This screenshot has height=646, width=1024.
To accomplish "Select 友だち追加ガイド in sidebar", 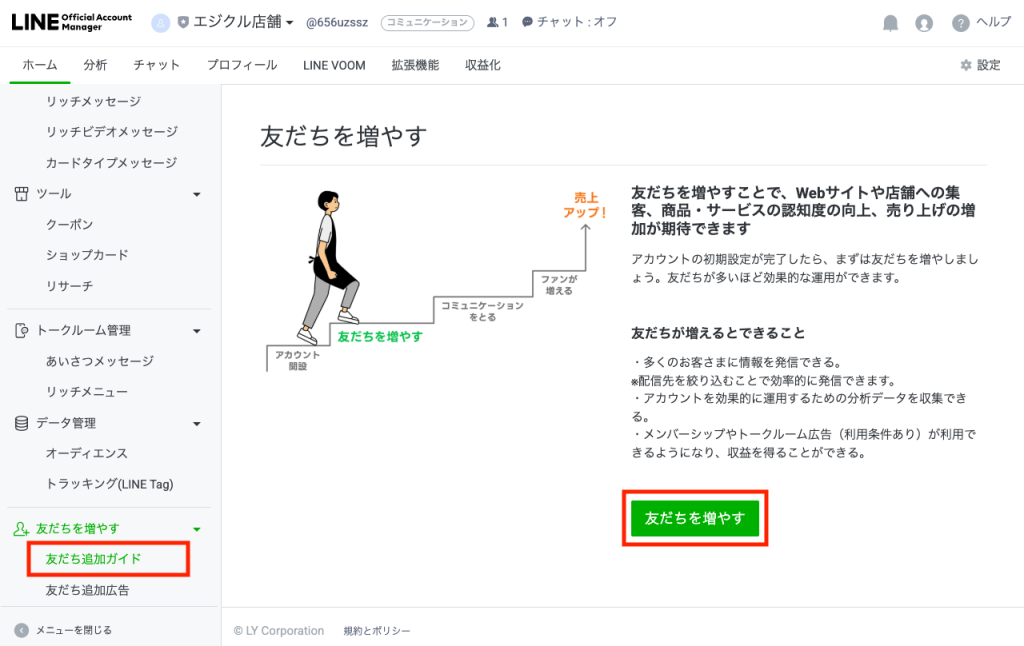I will (93, 559).
